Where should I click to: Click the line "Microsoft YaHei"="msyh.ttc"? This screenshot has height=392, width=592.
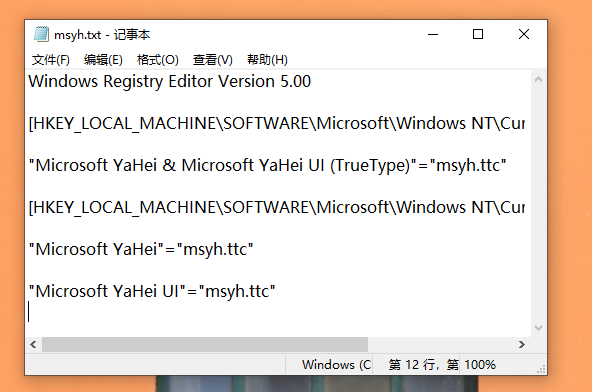[x=141, y=249]
